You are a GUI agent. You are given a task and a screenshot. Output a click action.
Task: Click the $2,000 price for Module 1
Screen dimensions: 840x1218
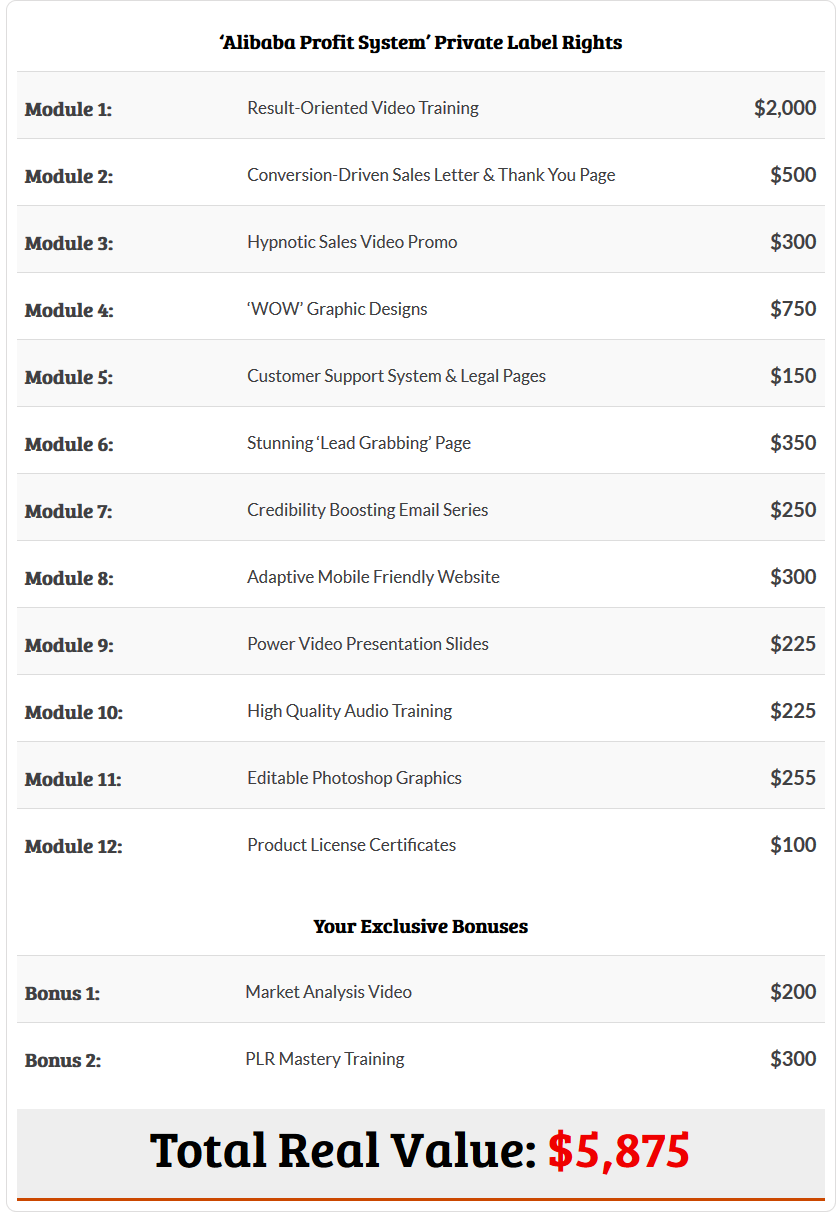(785, 108)
